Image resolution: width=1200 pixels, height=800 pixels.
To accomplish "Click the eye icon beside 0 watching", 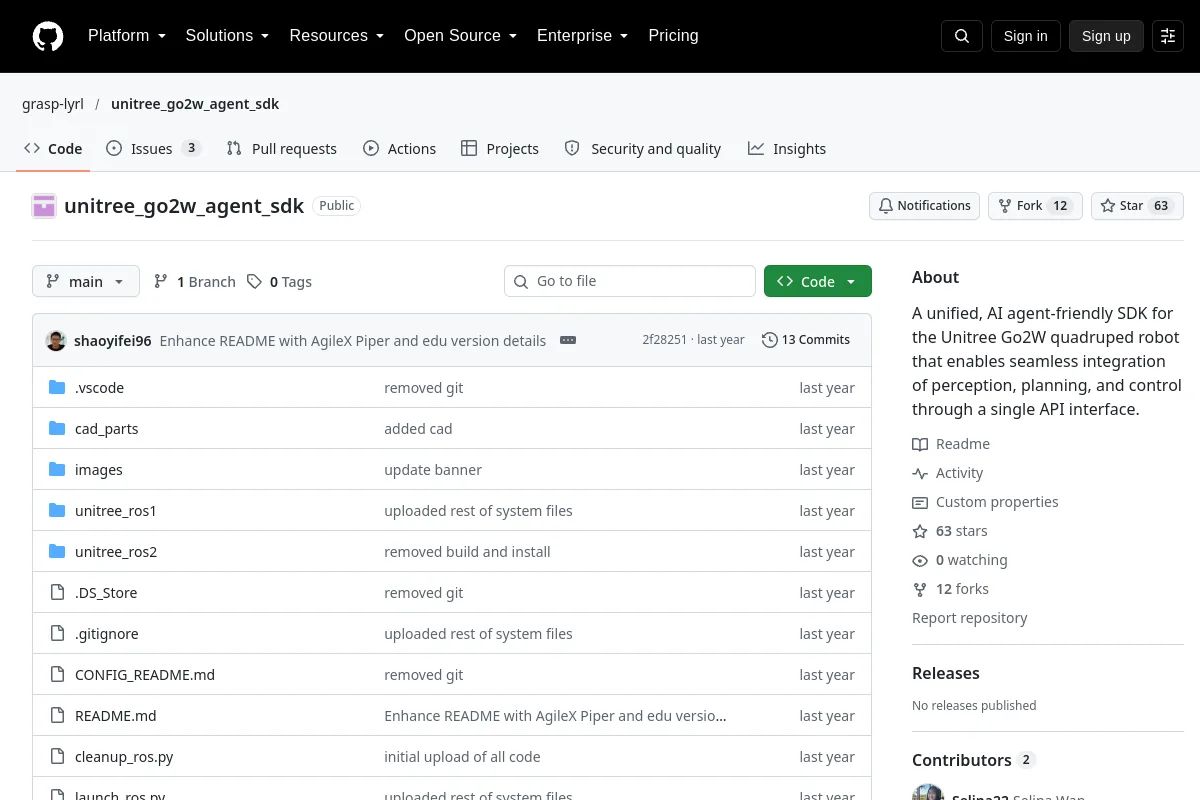I will pos(920,560).
